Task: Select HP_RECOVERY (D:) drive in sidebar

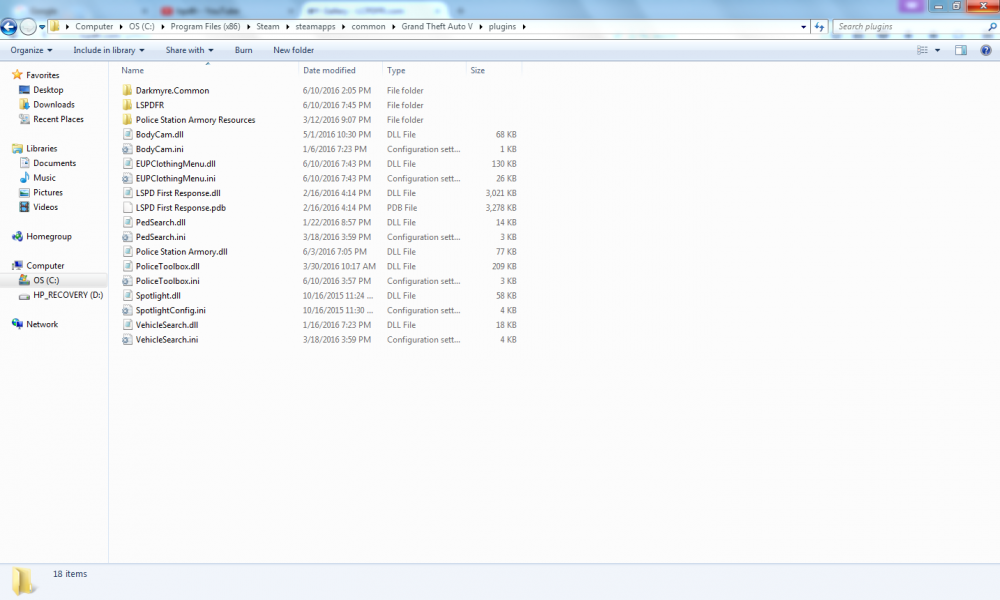Action: pos(68,295)
